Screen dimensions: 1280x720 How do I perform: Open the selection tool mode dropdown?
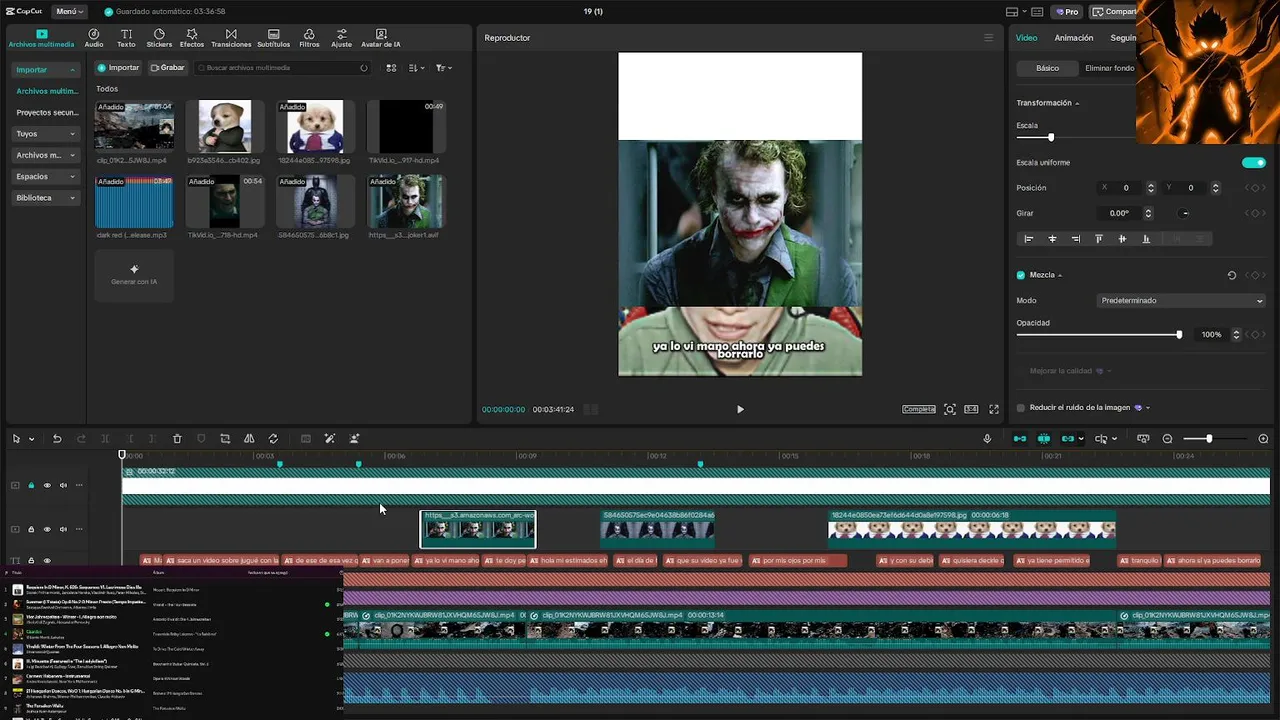click(x=31, y=439)
